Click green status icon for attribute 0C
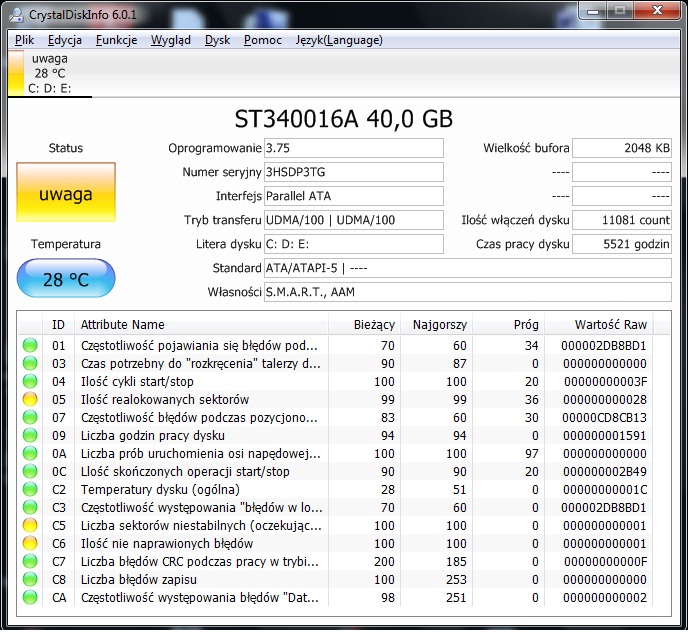 pos(30,471)
